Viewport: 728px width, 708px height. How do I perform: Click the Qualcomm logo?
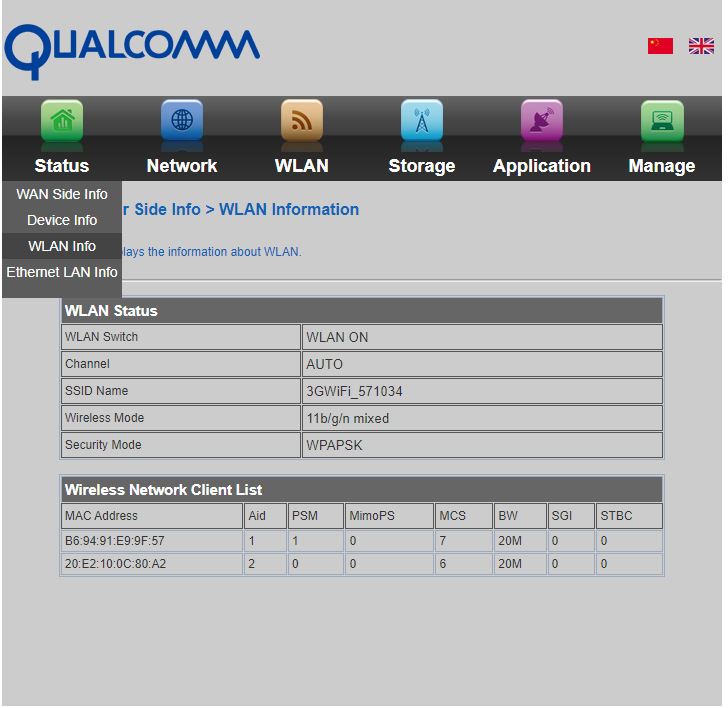[131, 48]
